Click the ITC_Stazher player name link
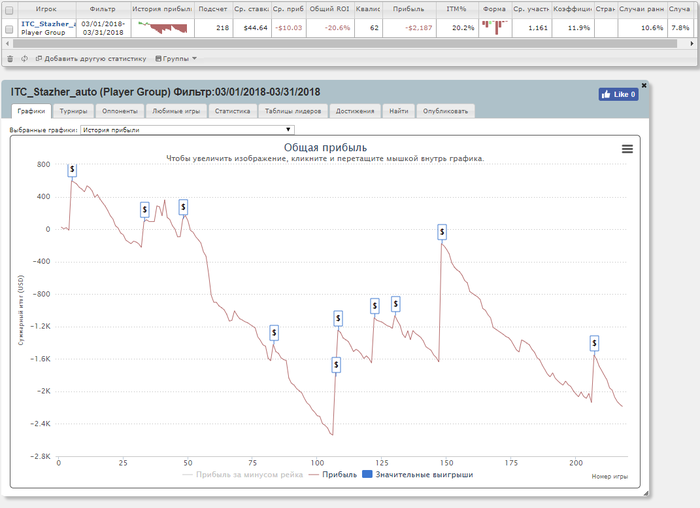The width and height of the screenshot is (700, 508). [48, 24]
